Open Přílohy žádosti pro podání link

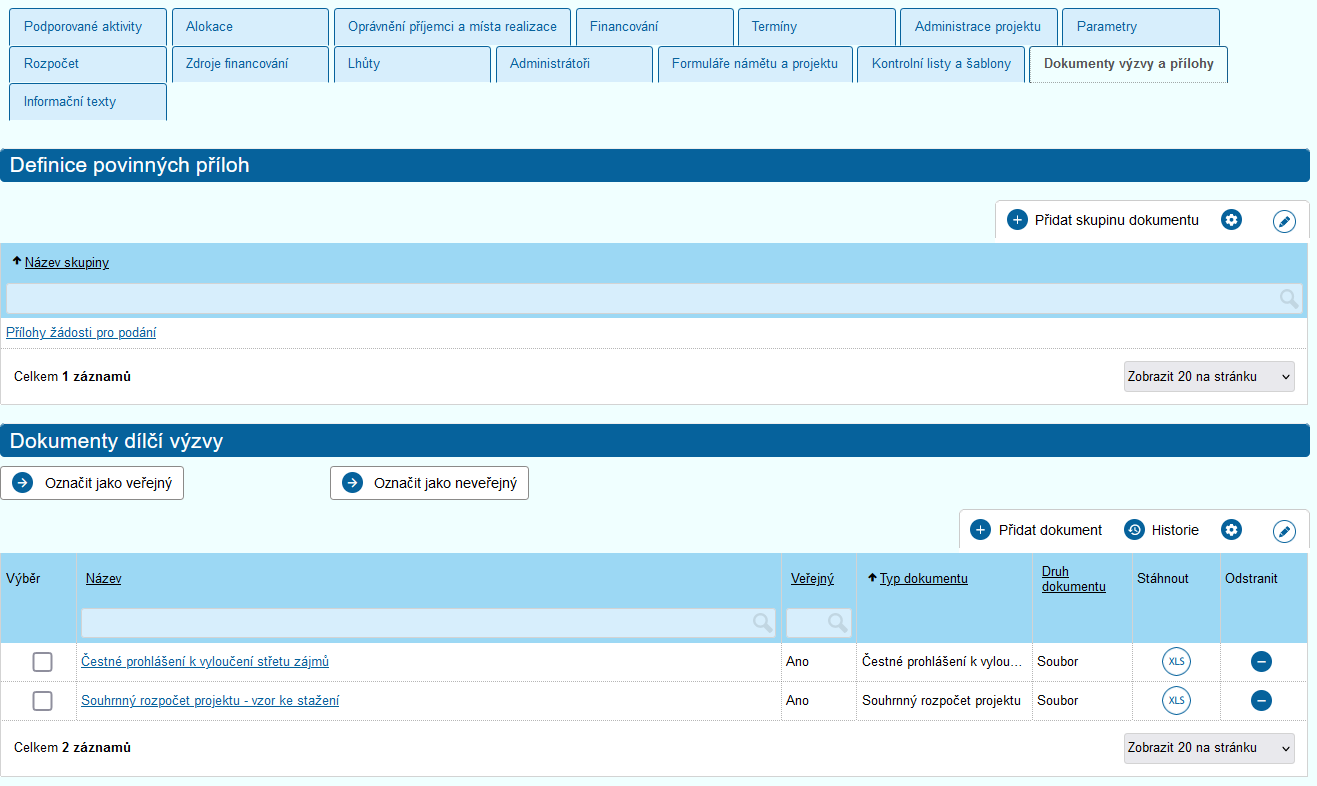click(81, 333)
